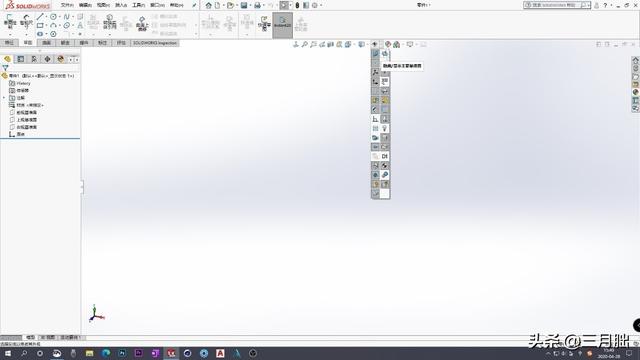Select the Spline sketch tool
Screen dimensions: 640x360
pos(67,17)
